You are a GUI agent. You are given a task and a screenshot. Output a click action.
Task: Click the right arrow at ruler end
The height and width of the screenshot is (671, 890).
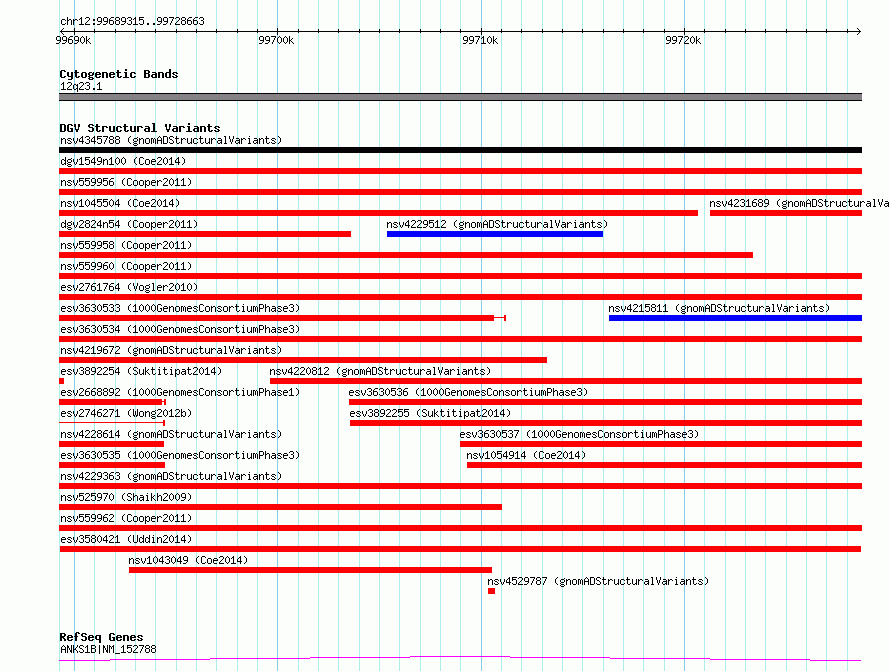pos(859,31)
